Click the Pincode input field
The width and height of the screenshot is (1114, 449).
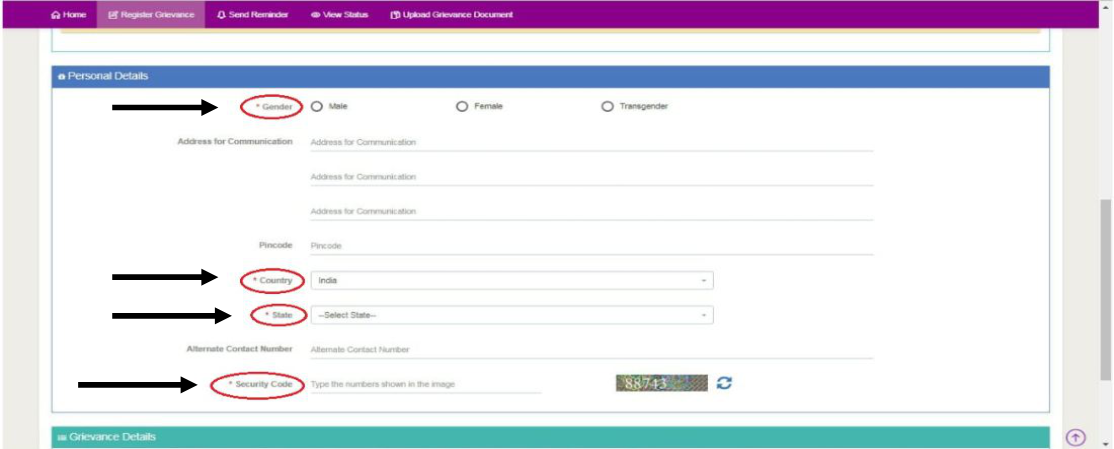591,246
